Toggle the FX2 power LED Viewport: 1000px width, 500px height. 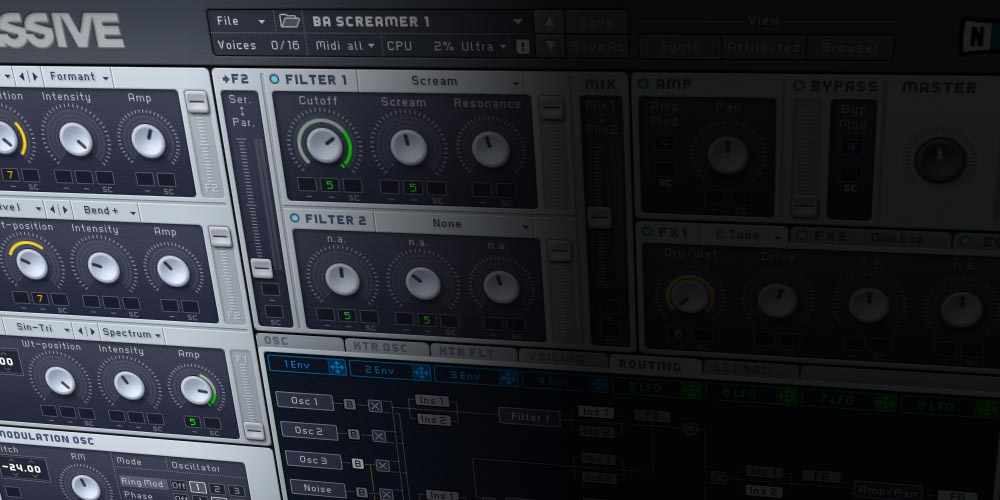click(802, 235)
